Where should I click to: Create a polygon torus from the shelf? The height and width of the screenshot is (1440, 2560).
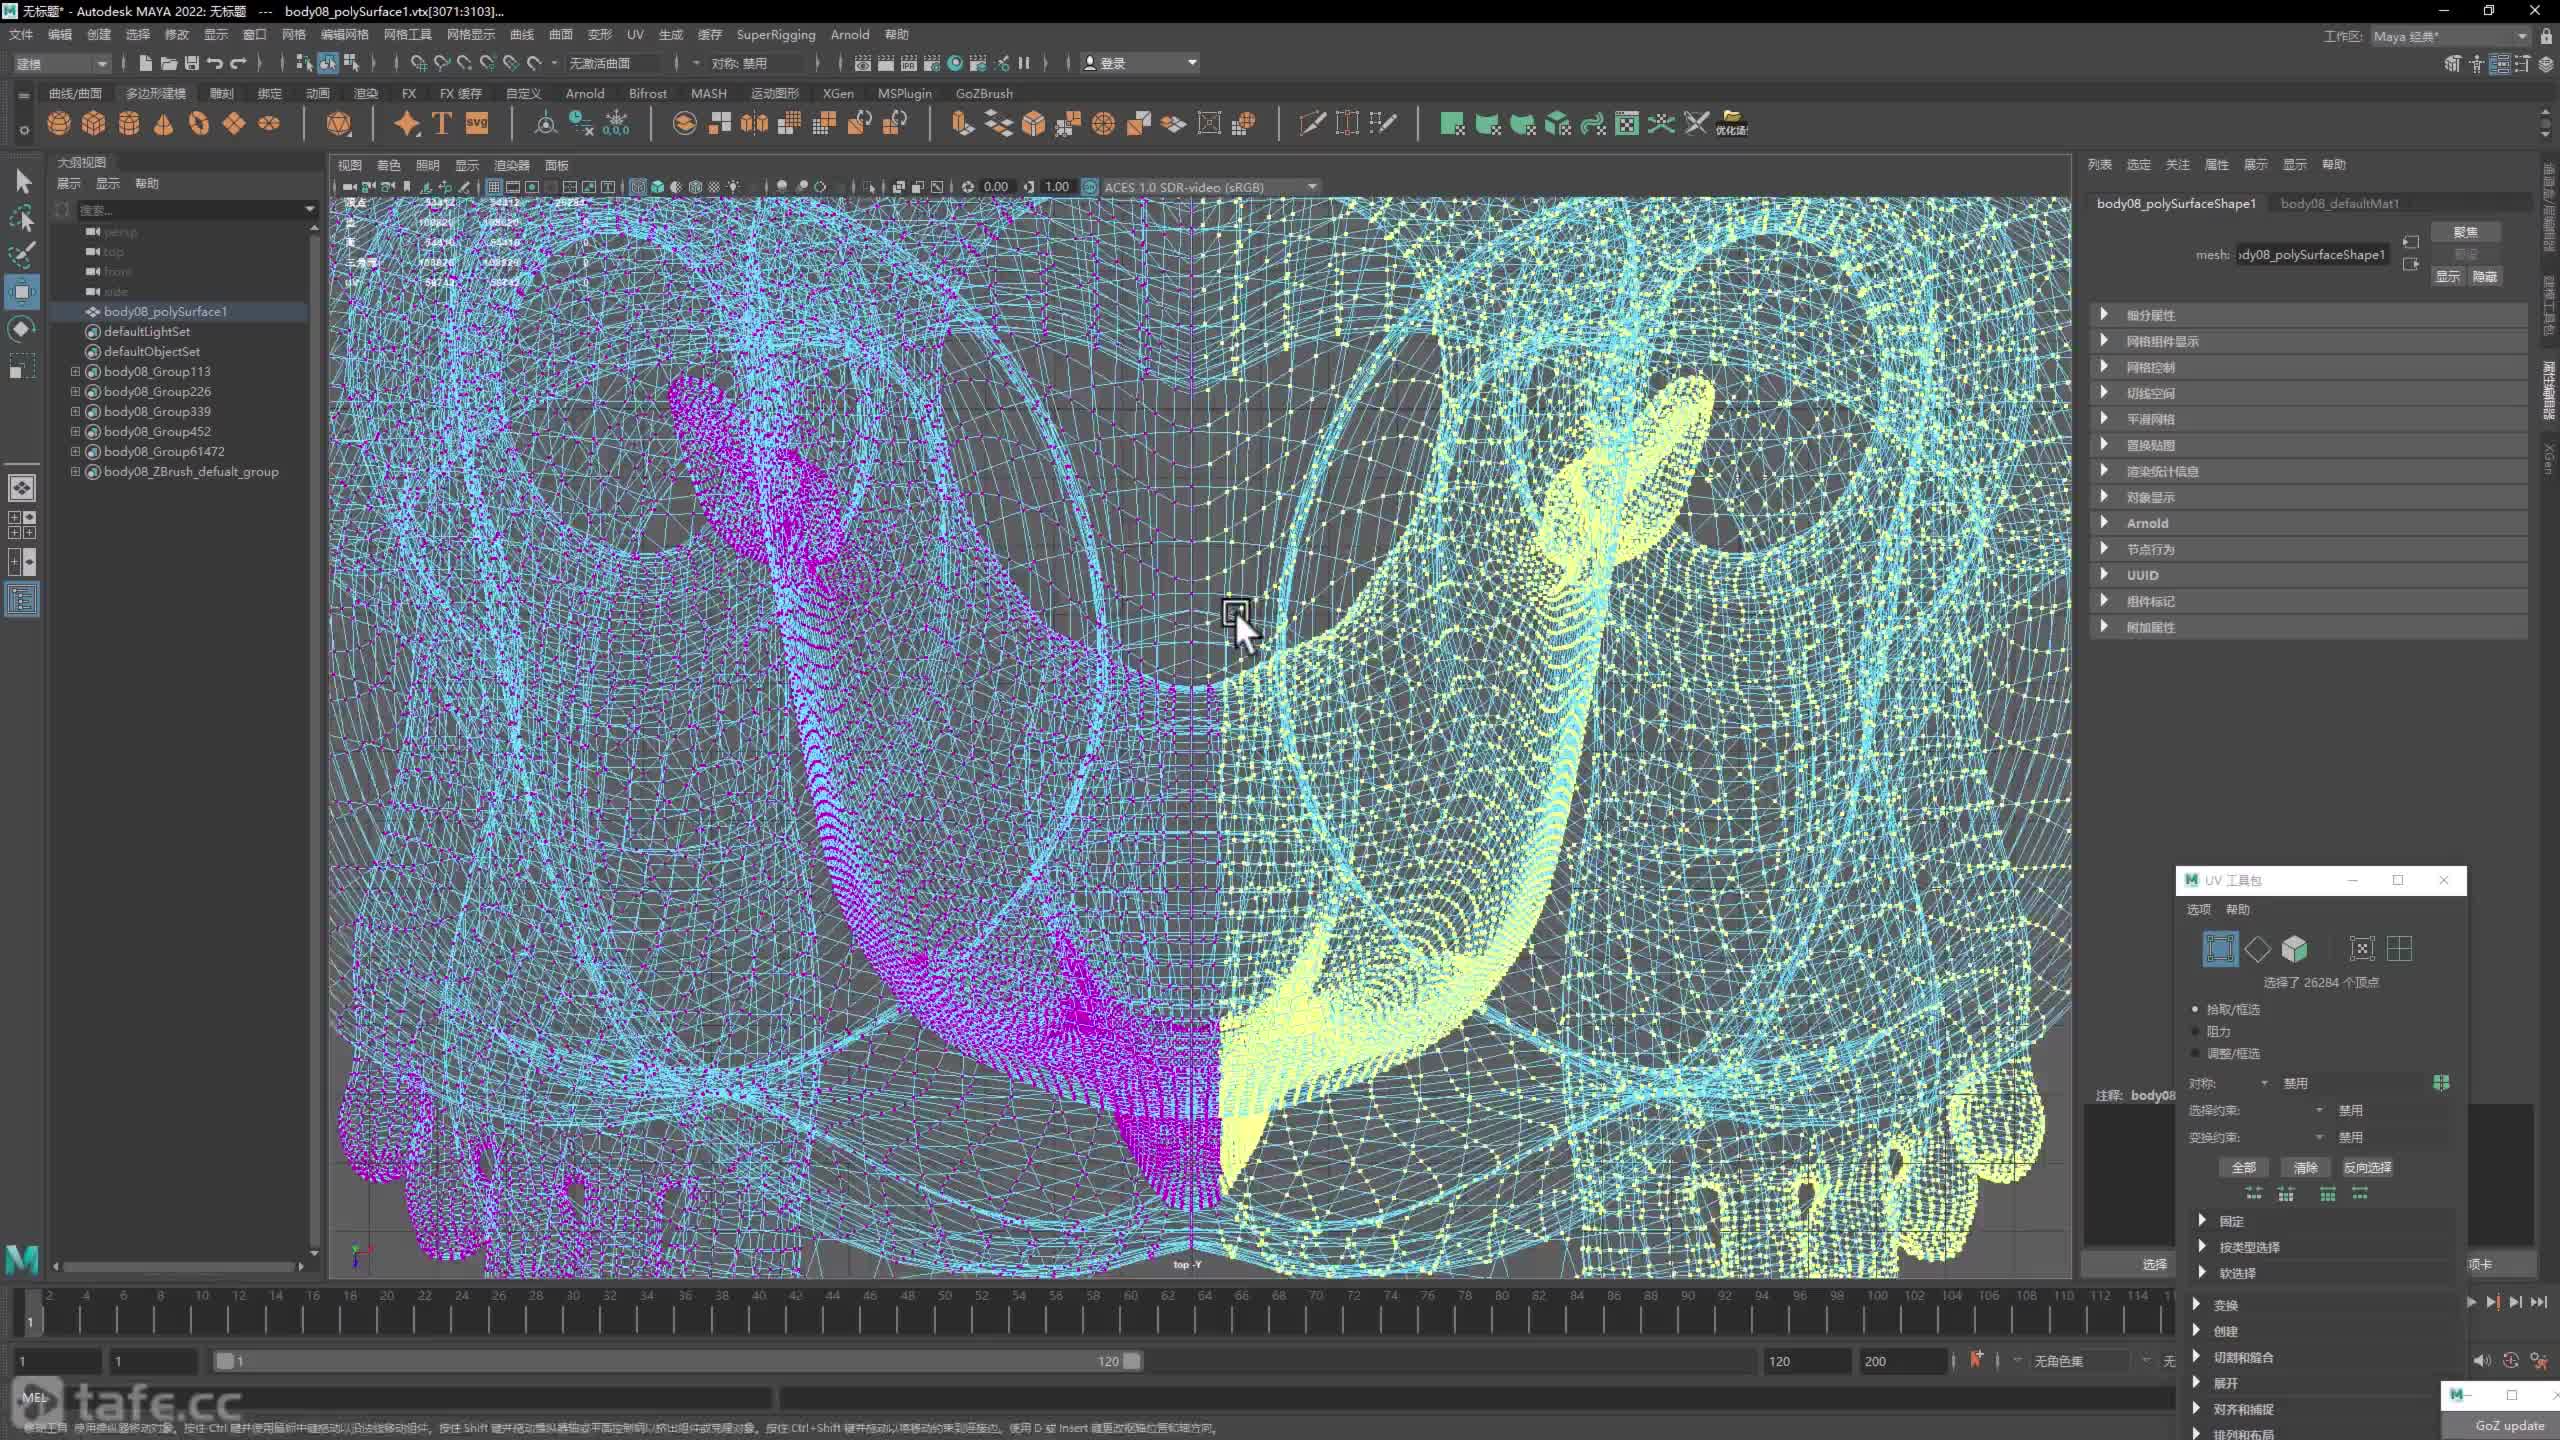tap(199, 124)
